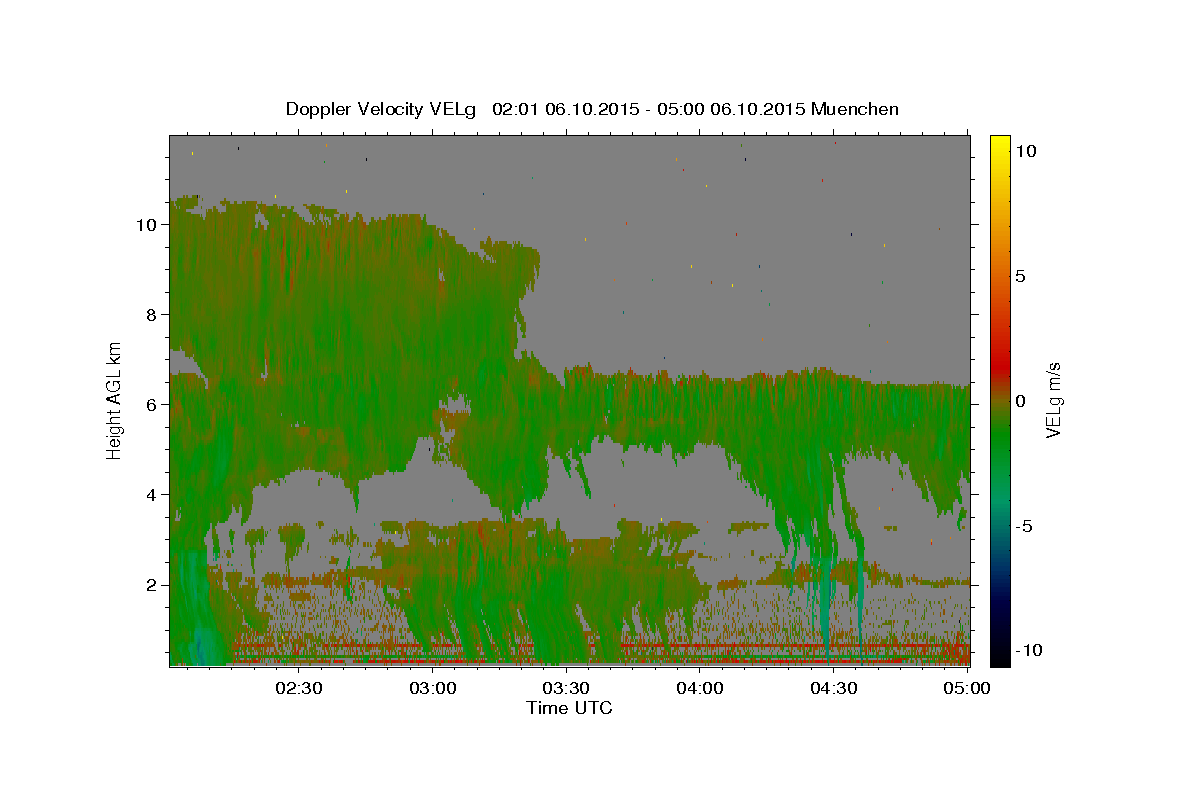
Task: Click the '03:30' time tick label
Action: point(566,688)
